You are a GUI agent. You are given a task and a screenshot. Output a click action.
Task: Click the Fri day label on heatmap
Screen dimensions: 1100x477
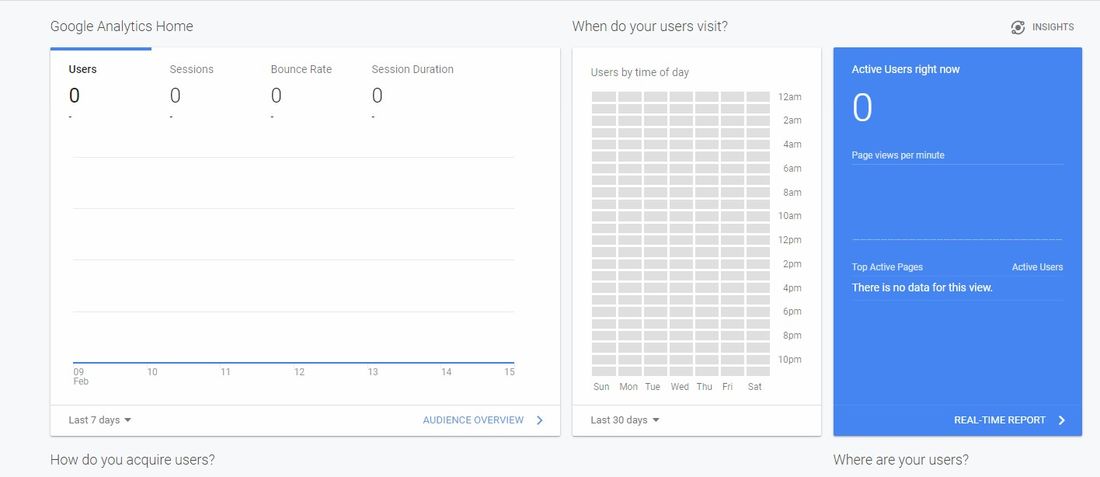point(727,387)
